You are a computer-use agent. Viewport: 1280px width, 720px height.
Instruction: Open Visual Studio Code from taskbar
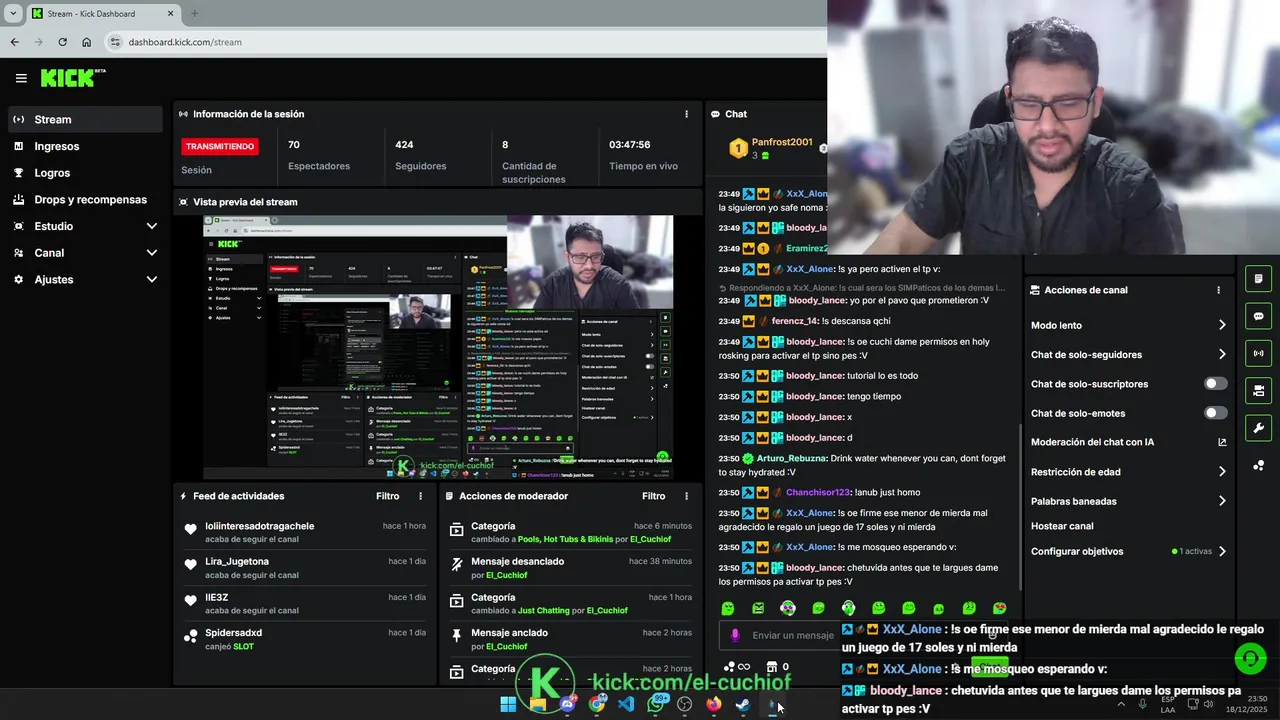[x=626, y=704]
